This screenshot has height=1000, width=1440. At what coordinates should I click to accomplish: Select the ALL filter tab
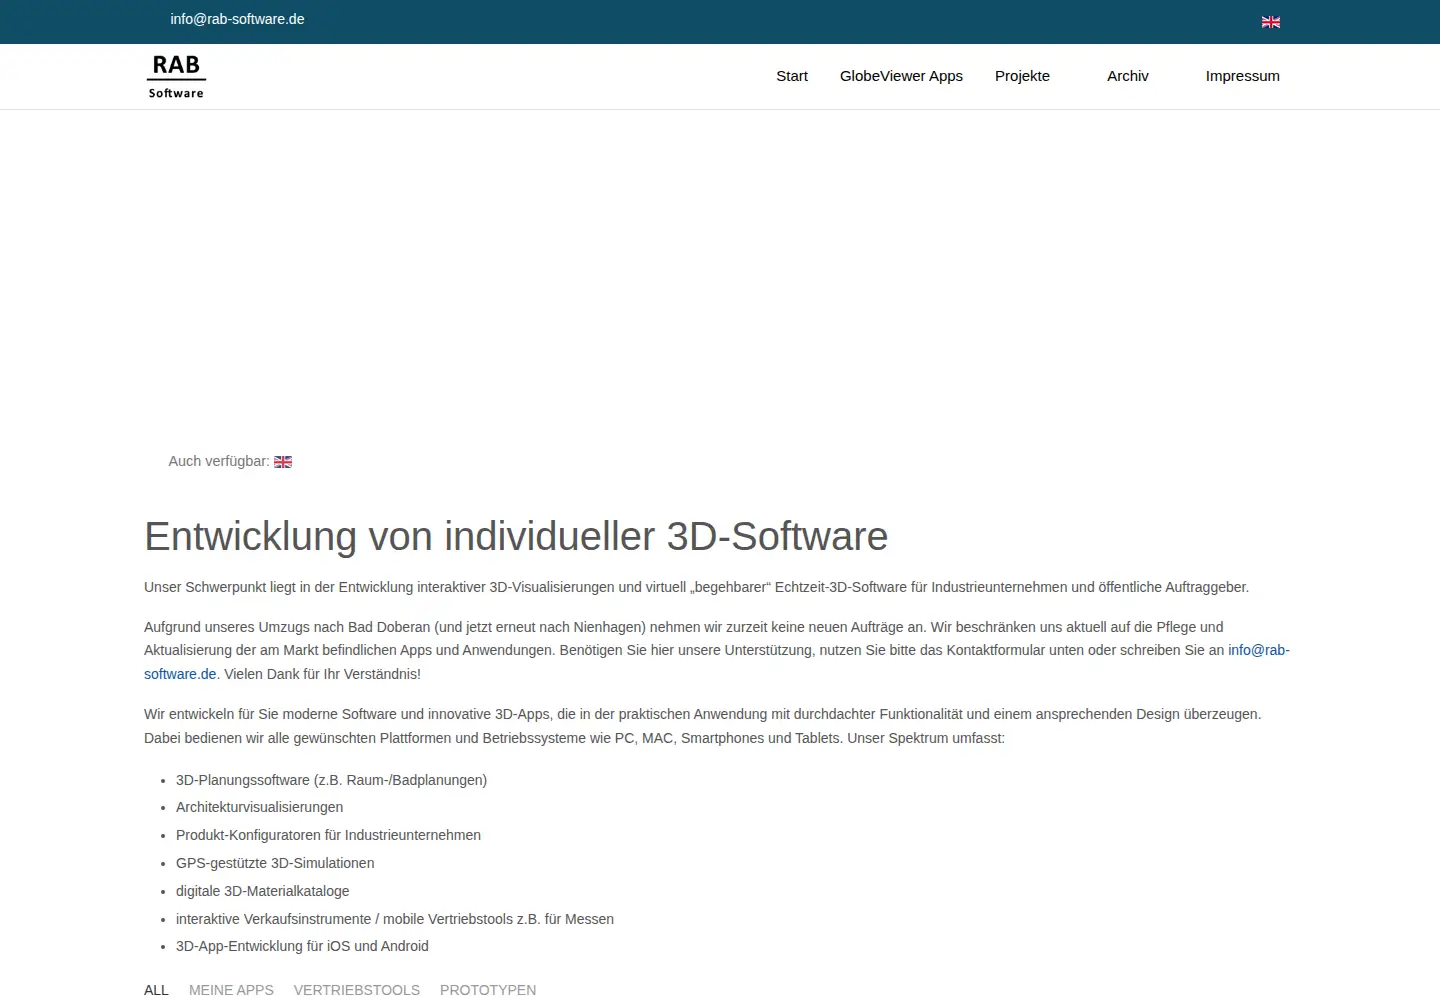point(156,990)
